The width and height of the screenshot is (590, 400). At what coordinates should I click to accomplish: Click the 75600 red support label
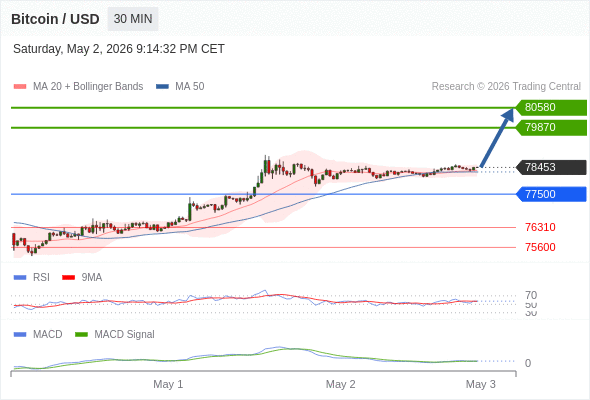point(540,247)
